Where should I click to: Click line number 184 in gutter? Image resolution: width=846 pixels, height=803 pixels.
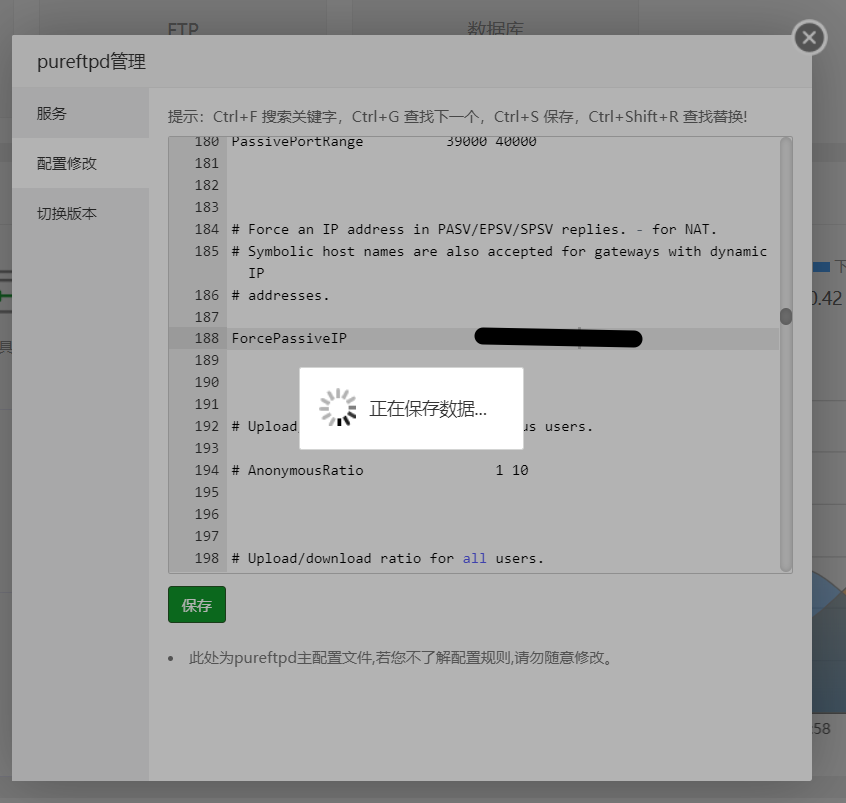click(207, 229)
